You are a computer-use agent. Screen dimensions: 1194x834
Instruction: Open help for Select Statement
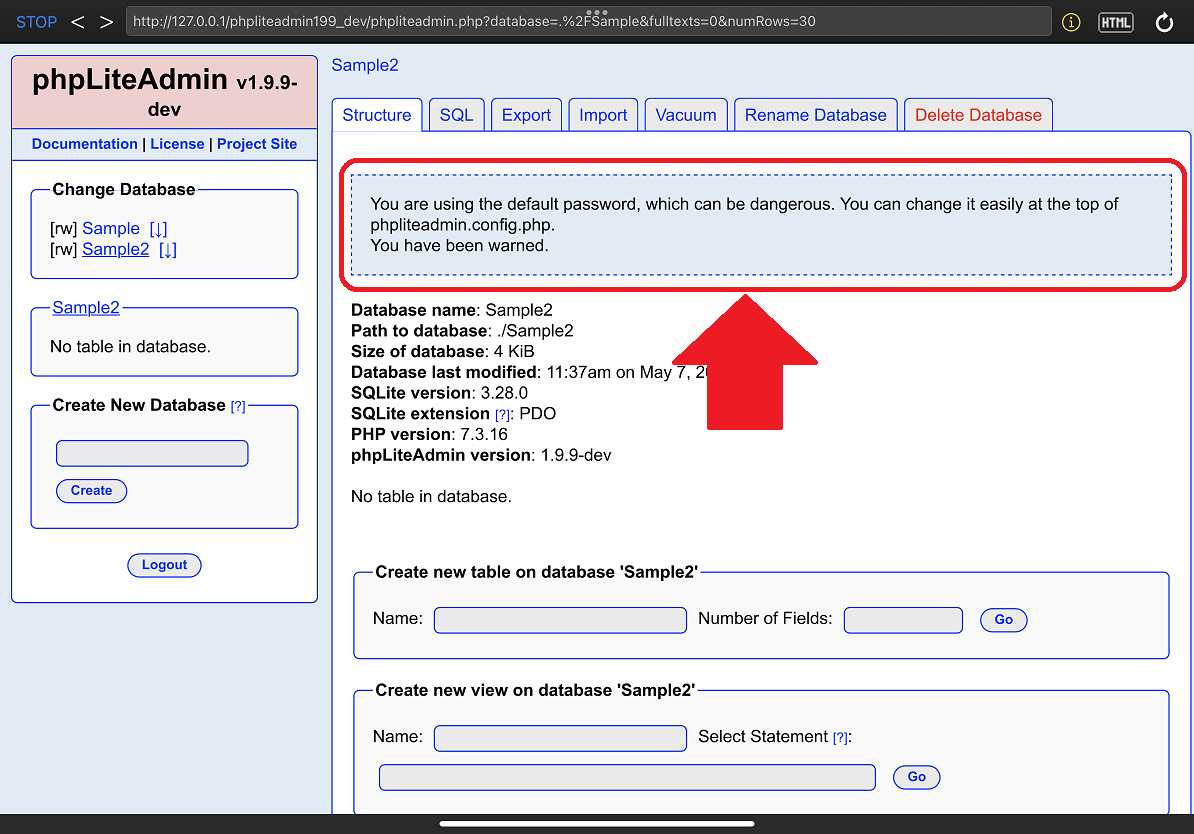(x=840, y=738)
